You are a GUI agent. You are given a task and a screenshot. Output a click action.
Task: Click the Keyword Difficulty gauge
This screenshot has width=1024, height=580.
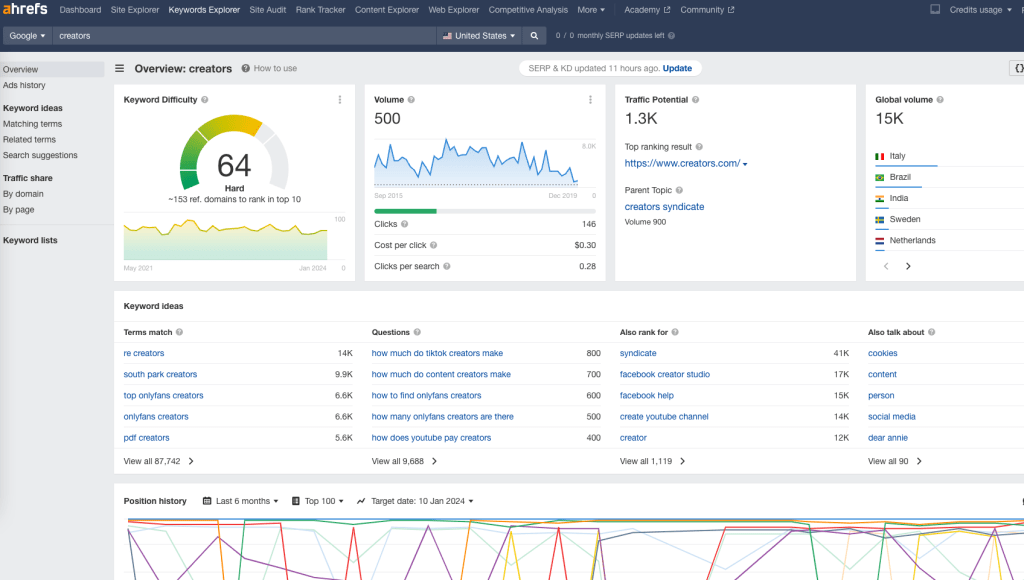[234, 153]
